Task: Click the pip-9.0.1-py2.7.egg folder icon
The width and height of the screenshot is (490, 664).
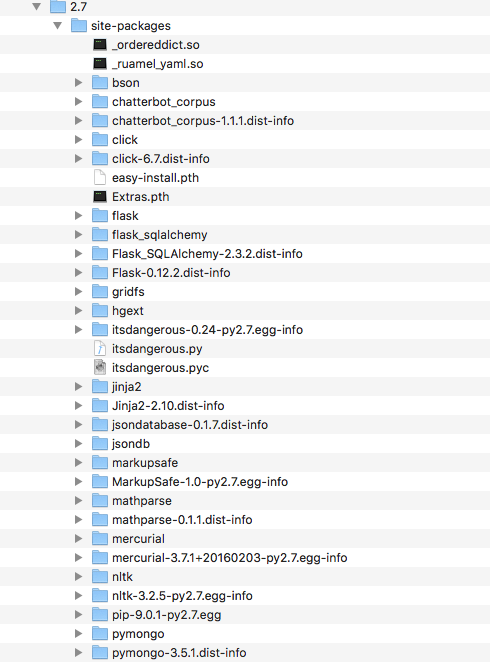Action: pyautogui.click(x=100, y=614)
